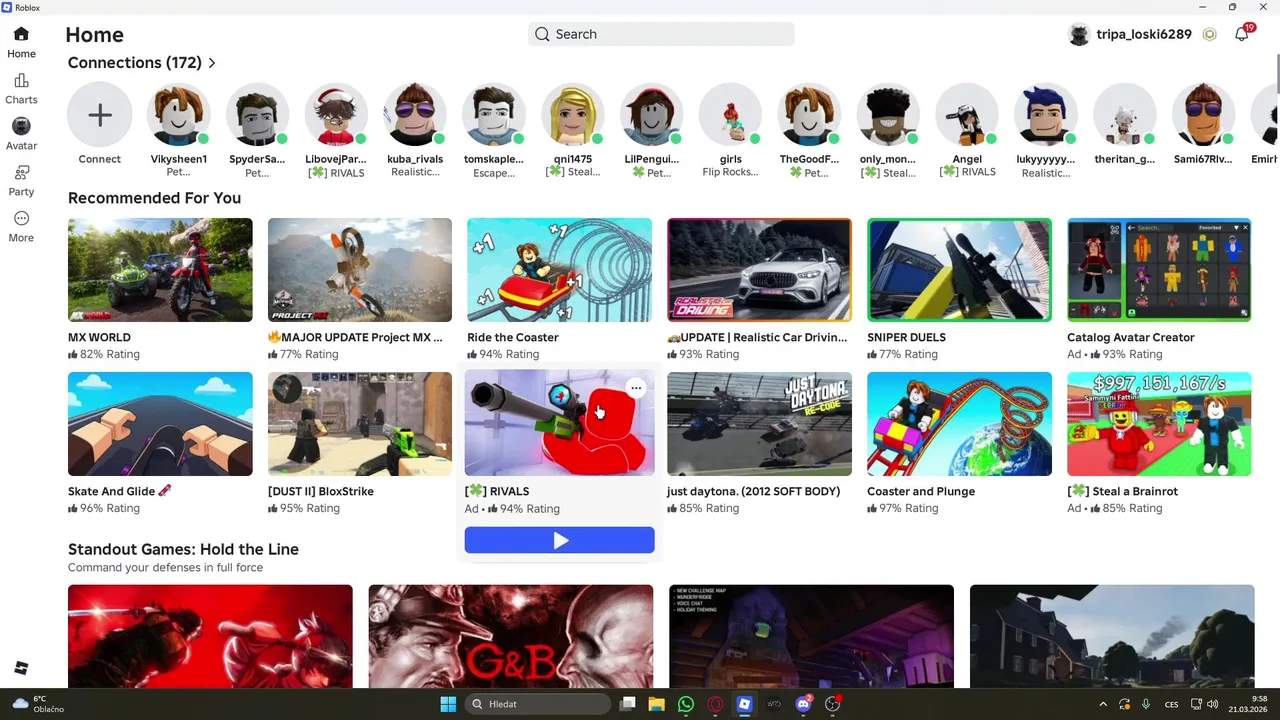Open File Explorer from taskbar
Viewport: 1280px width, 720px height.
657,704
